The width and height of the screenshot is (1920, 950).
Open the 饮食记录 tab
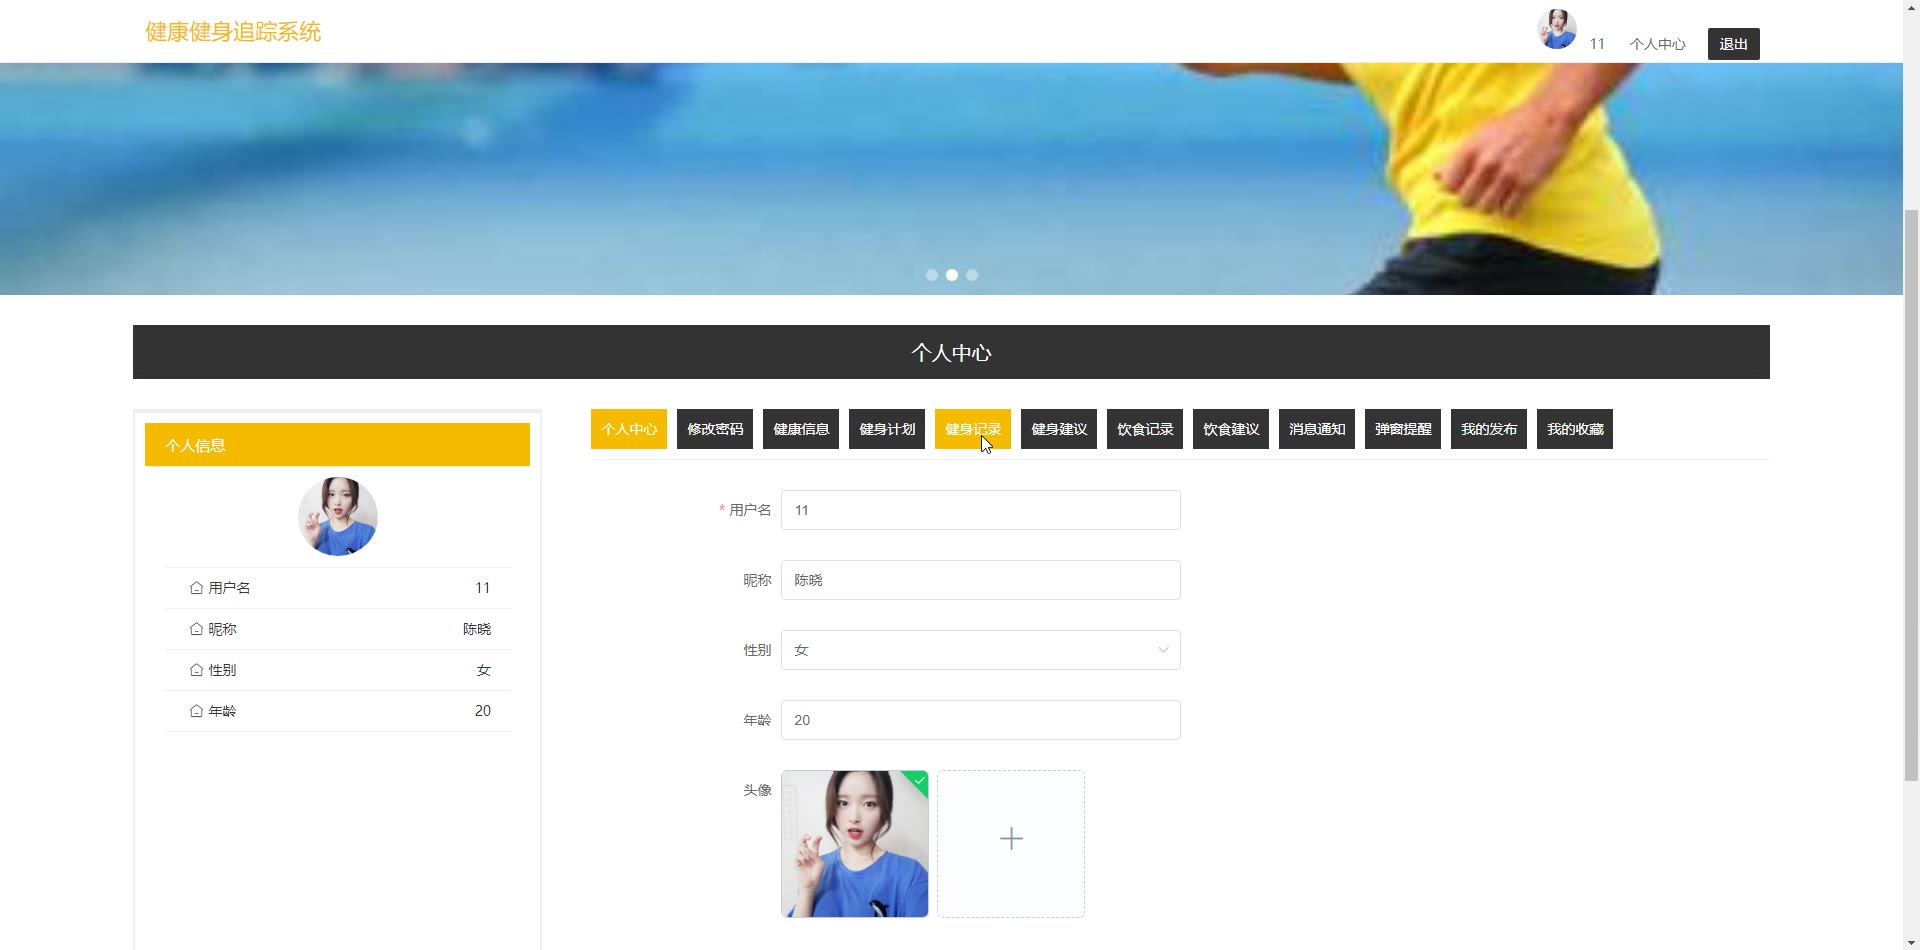(x=1145, y=429)
